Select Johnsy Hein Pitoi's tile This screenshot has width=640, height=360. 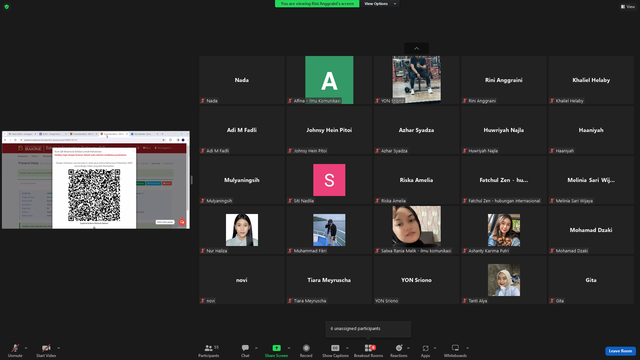329,130
